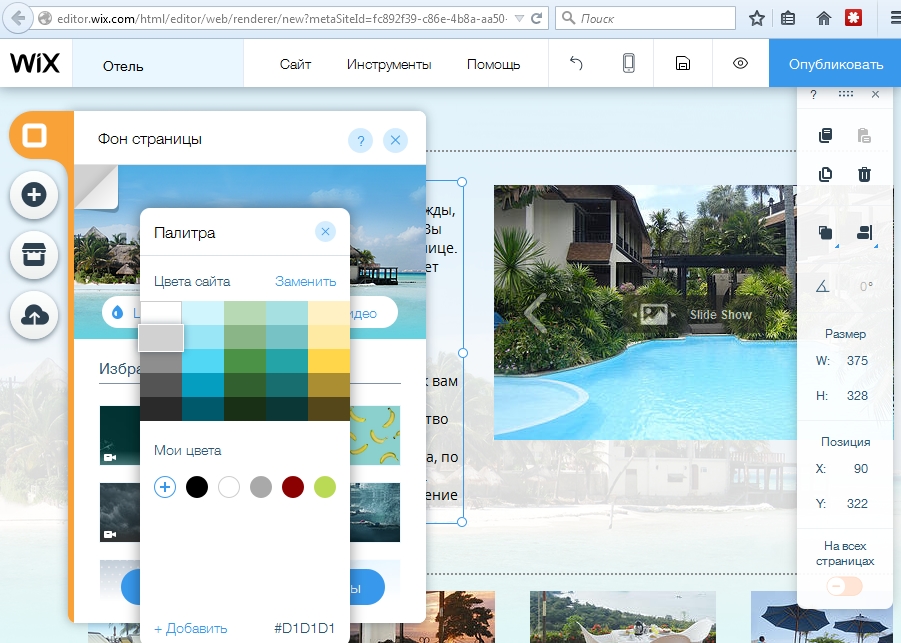Viewport: 901px width, 643px height.
Task: Open the App Market sidebar icon
Action: [34, 255]
